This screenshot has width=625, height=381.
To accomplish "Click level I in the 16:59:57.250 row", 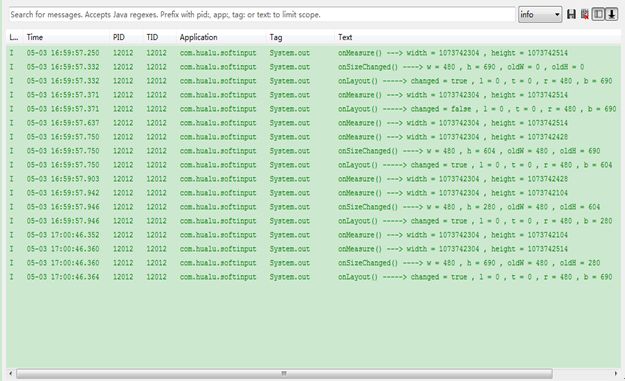I will (x=12, y=53).
